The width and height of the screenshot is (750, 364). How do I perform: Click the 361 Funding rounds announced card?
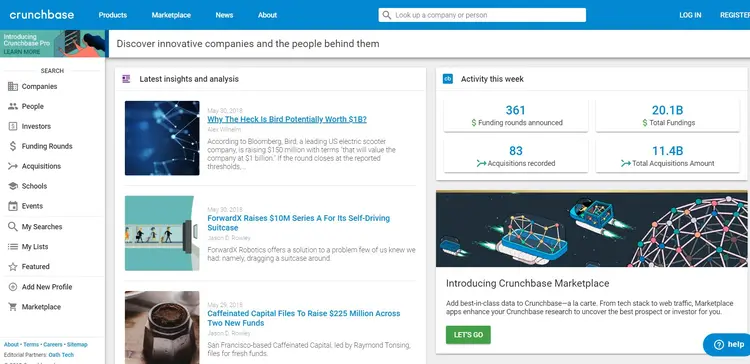(x=516, y=116)
